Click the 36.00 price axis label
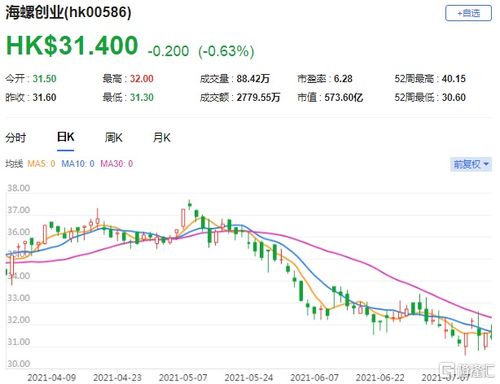500x384 pixels. pyautogui.click(x=19, y=232)
